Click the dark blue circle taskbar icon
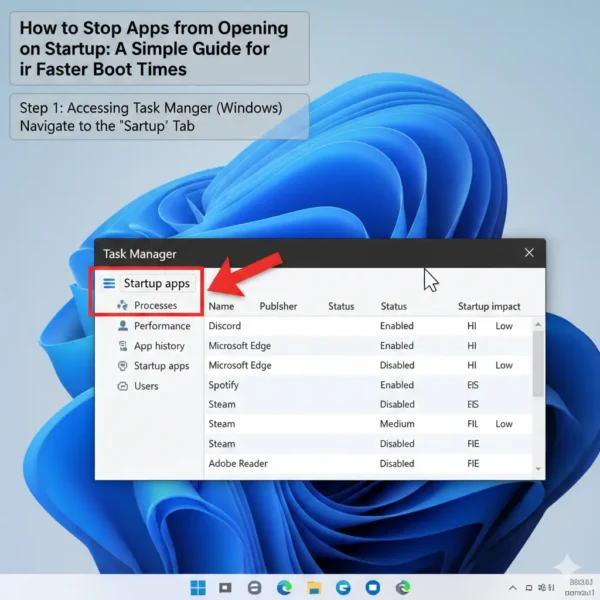 pos(373,587)
